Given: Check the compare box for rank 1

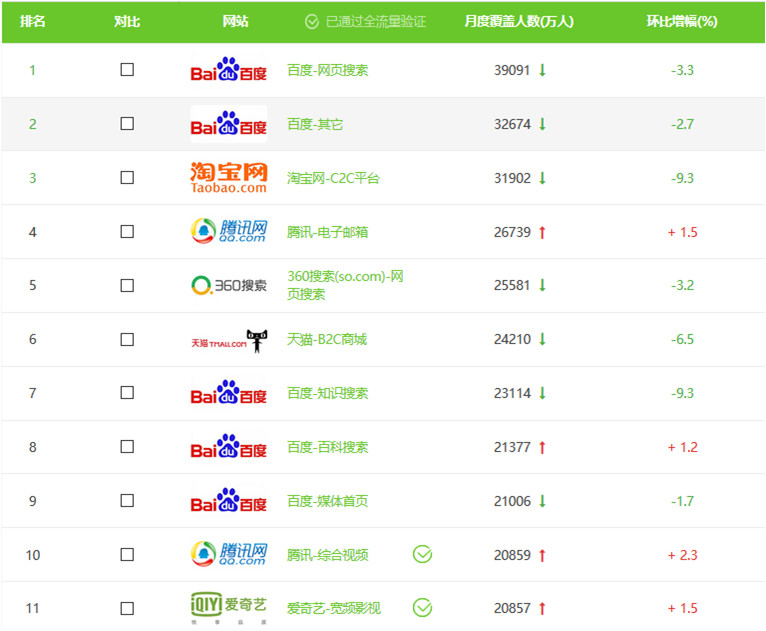Looking at the screenshot, I should pos(127,70).
